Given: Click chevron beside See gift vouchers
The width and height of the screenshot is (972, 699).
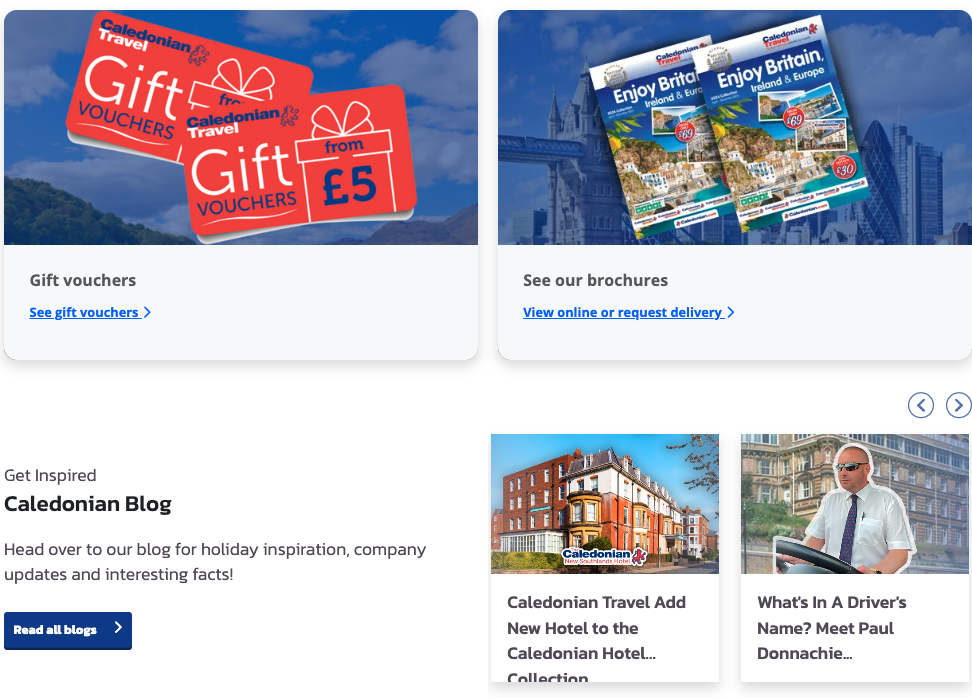Looking at the screenshot, I should coord(147,312).
